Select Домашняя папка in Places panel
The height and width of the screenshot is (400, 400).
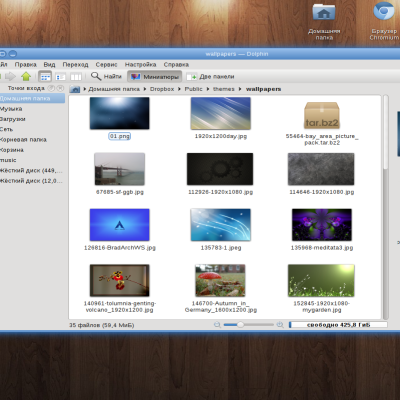[x=32, y=98]
